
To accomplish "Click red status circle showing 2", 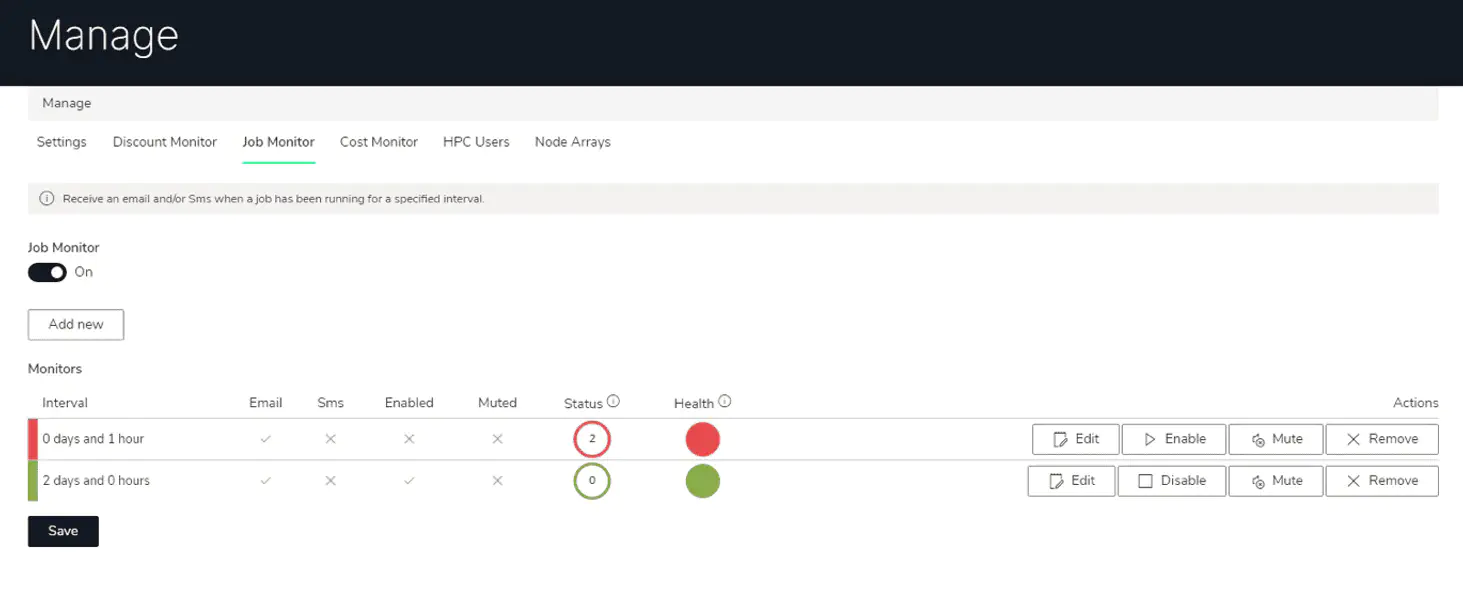I will click(592, 439).
